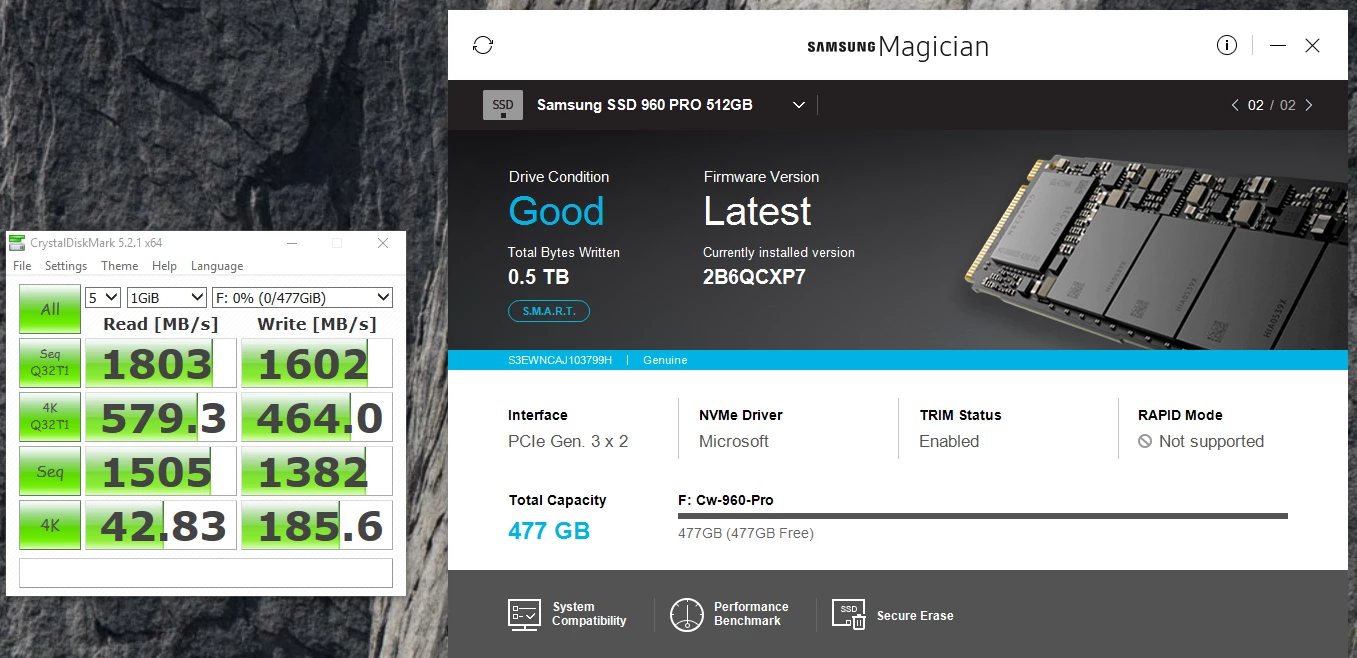Click the Genuine label
1357x658 pixels.
pos(665,360)
